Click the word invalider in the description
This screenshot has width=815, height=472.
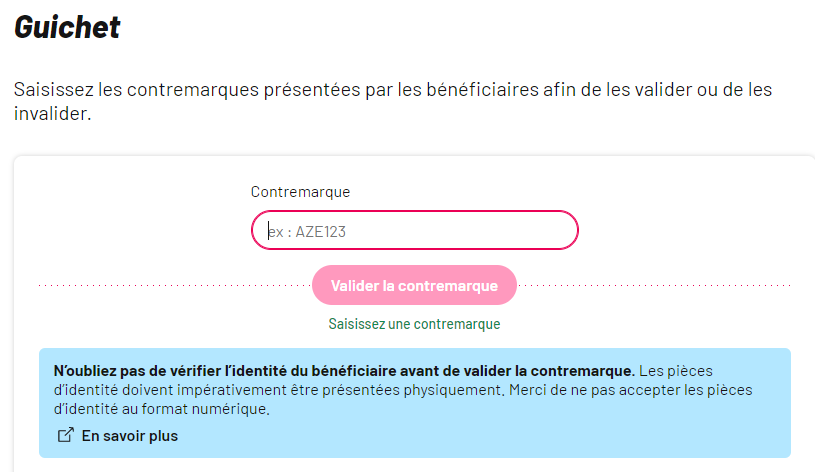[52, 113]
